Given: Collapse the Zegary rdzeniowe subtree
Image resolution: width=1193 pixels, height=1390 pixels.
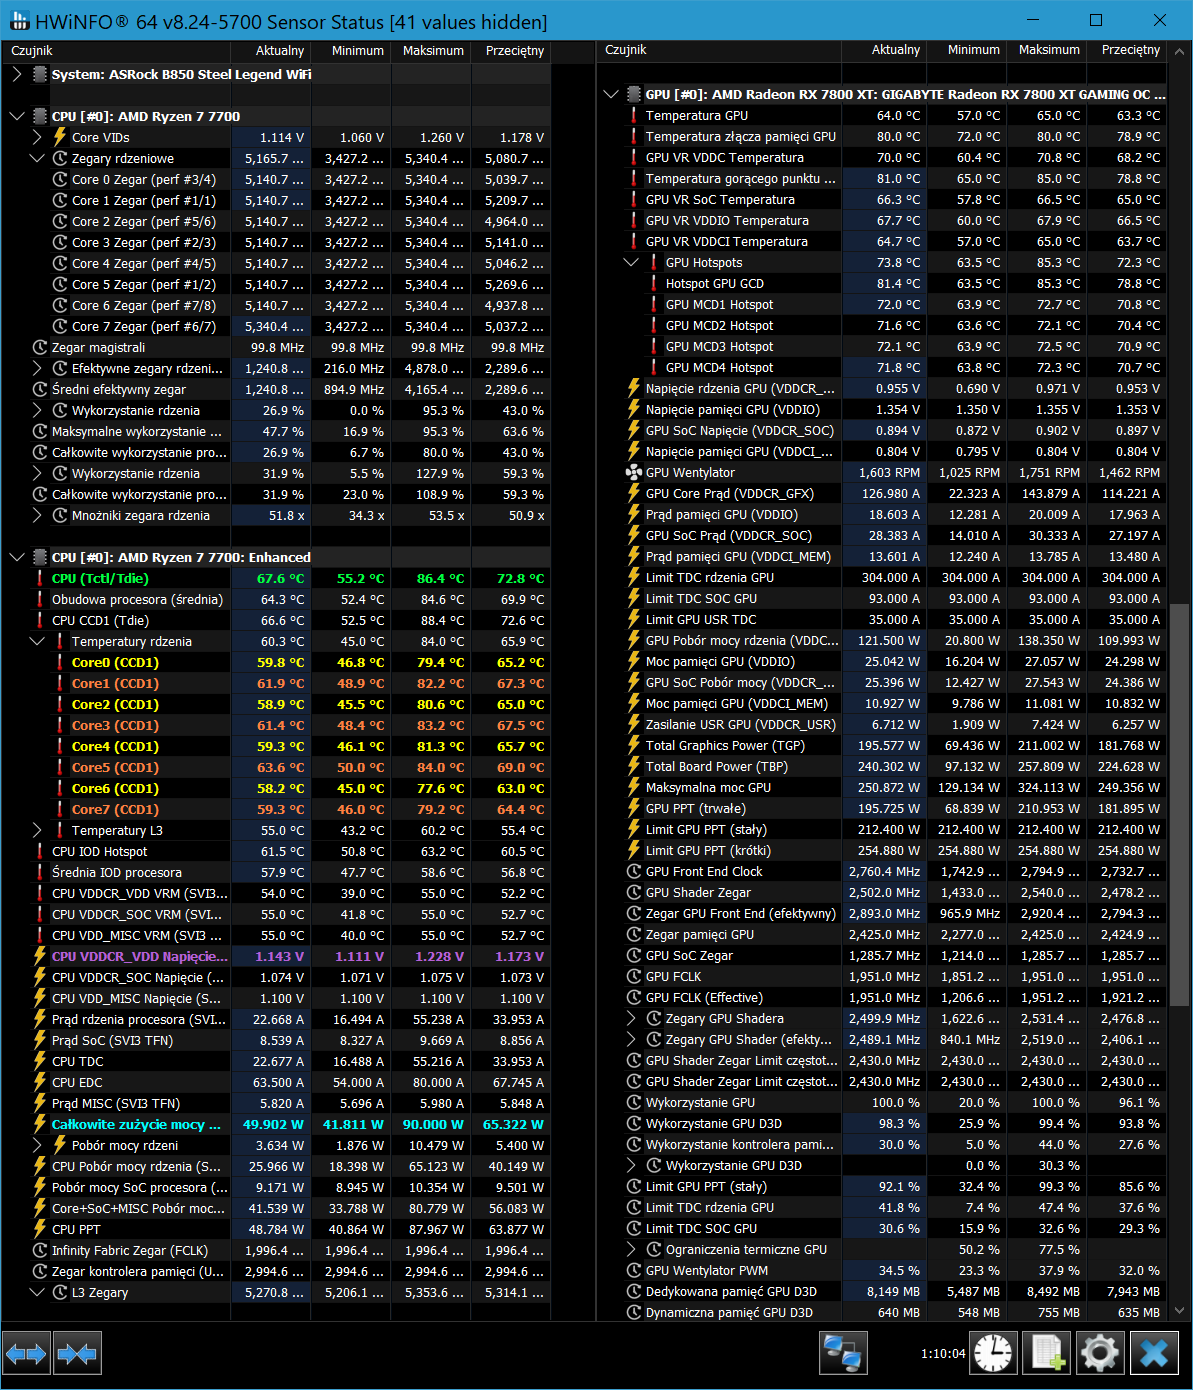Looking at the screenshot, I should 37,158.
